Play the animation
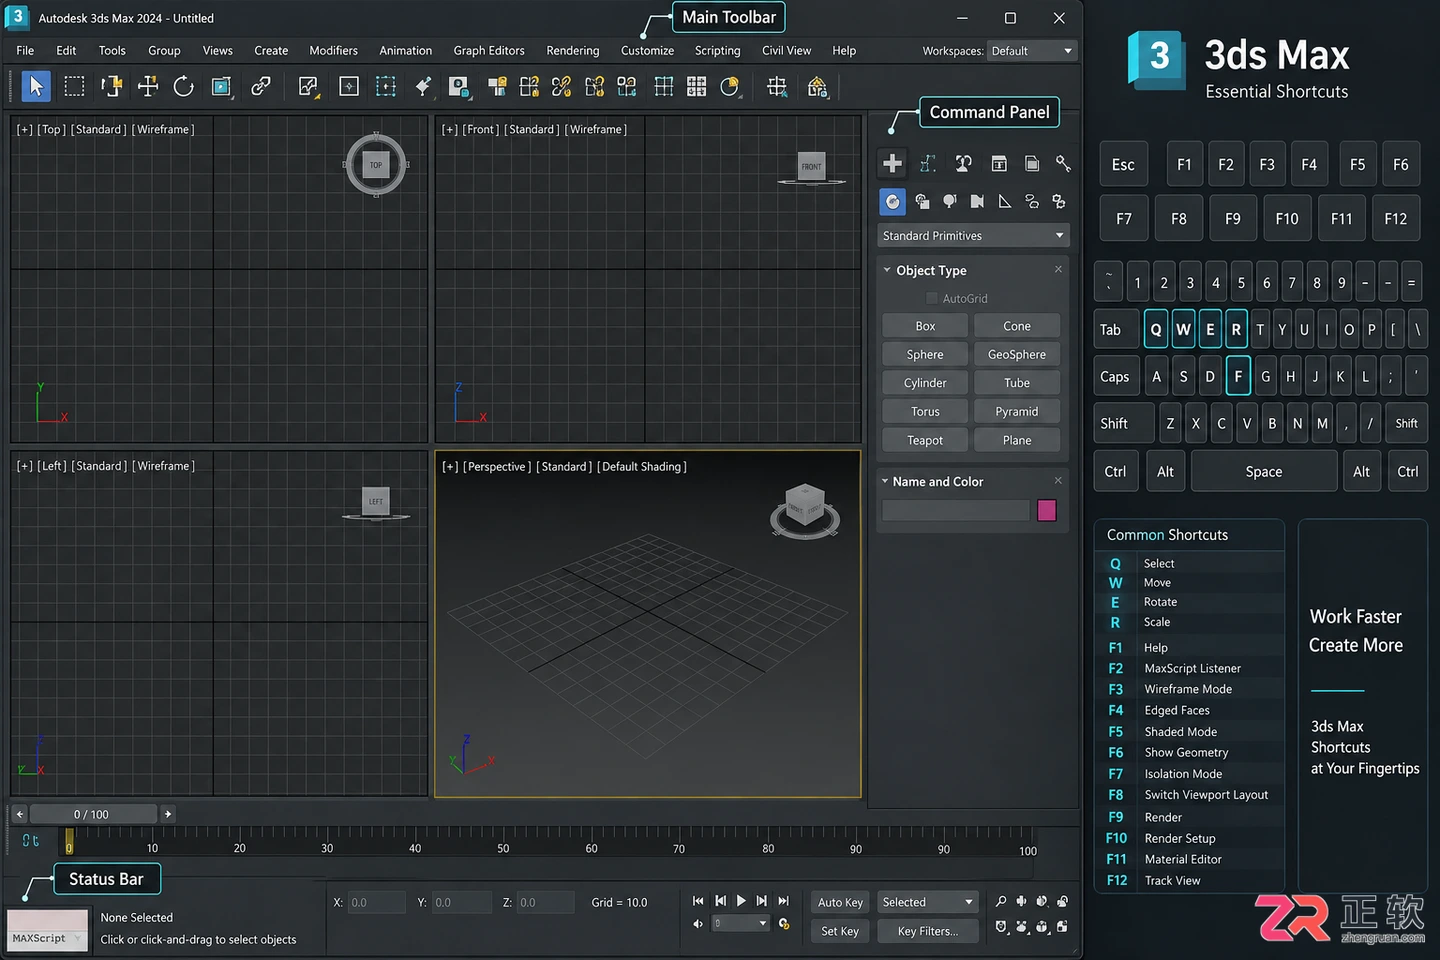 click(x=741, y=901)
